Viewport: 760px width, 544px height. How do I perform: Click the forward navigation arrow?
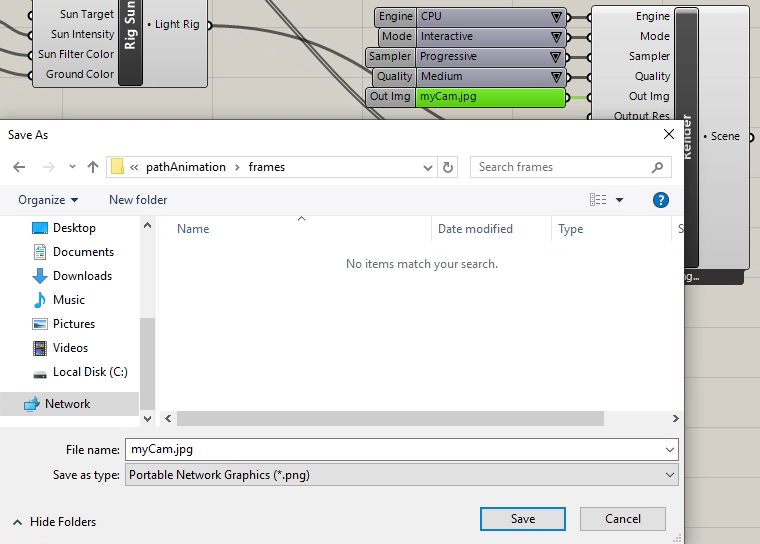coord(48,167)
